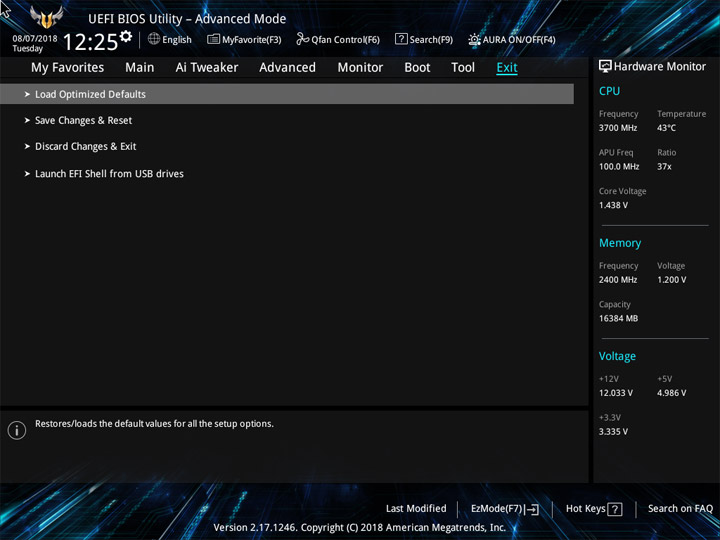Click the gear icon next to the clock

tap(125, 36)
